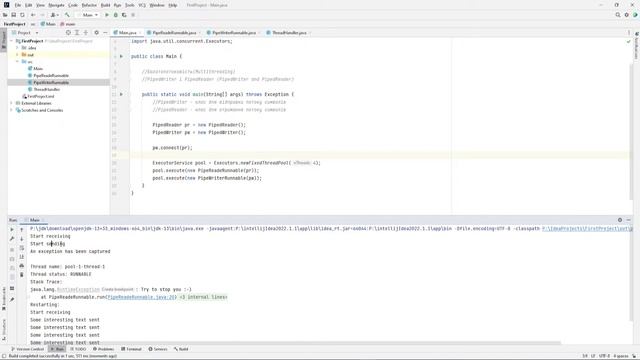The image size is (640, 360).
Task: Click the green inspection checkmark in editor
Action: pos(629,42)
